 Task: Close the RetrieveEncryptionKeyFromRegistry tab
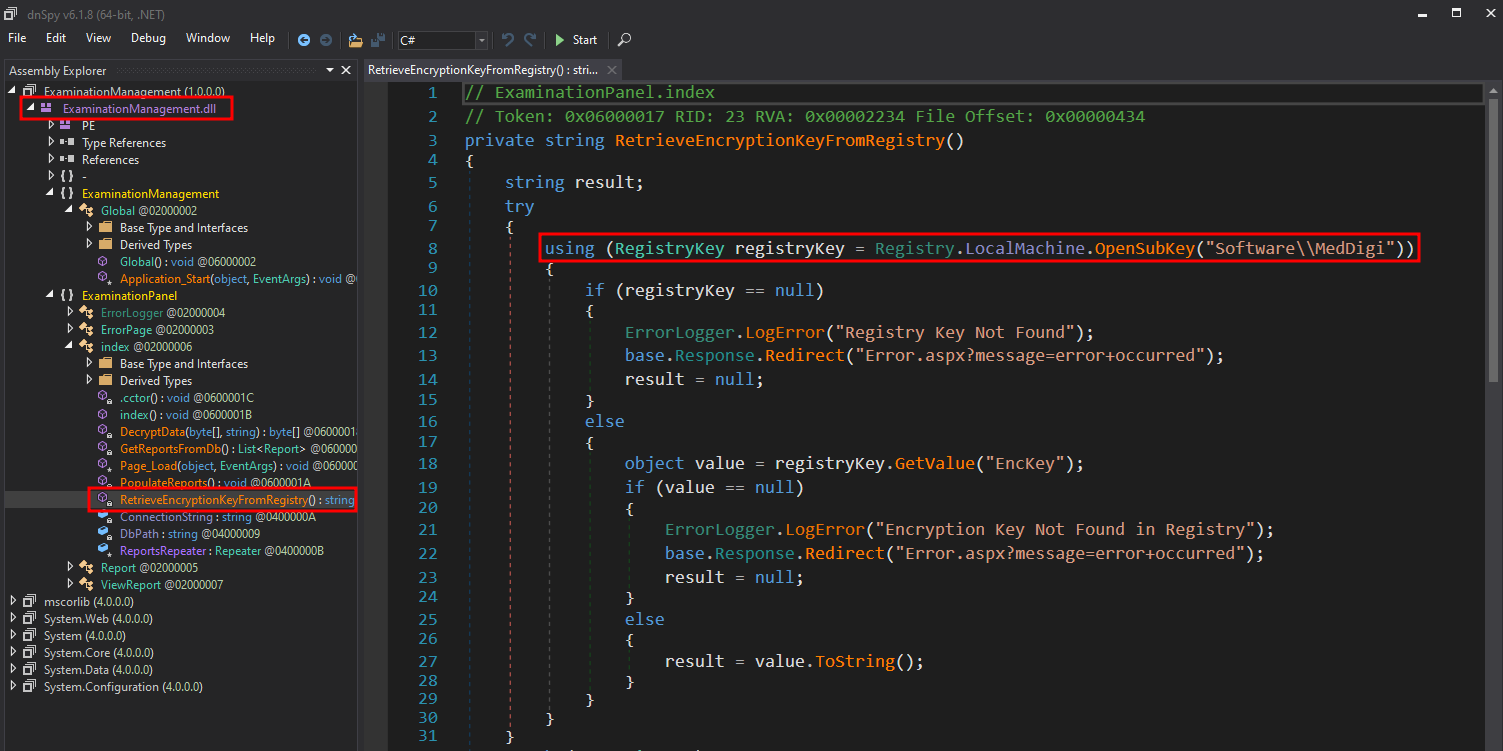click(610, 70)
